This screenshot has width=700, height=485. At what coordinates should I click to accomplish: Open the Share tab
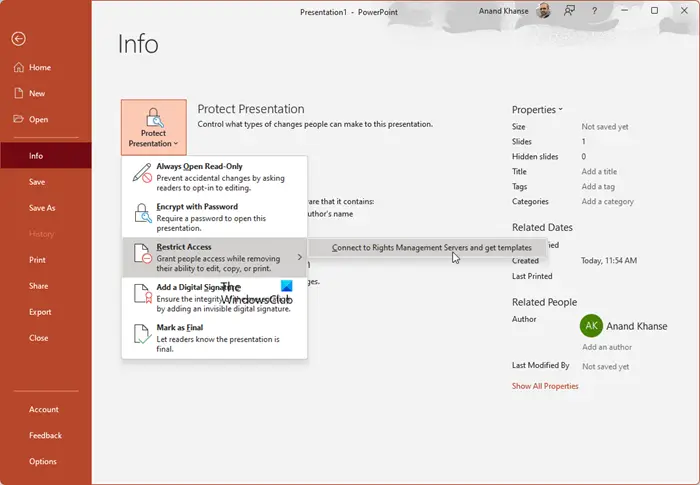tap(46, 286)
